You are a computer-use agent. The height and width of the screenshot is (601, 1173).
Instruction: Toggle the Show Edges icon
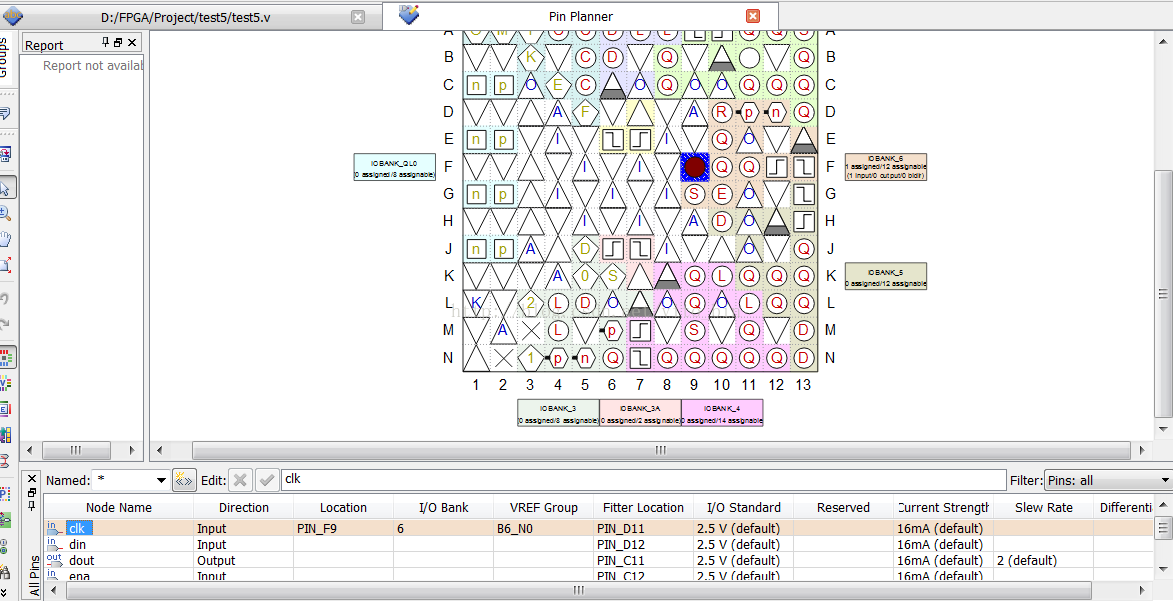pyautogui.click(x=5, y=409)
